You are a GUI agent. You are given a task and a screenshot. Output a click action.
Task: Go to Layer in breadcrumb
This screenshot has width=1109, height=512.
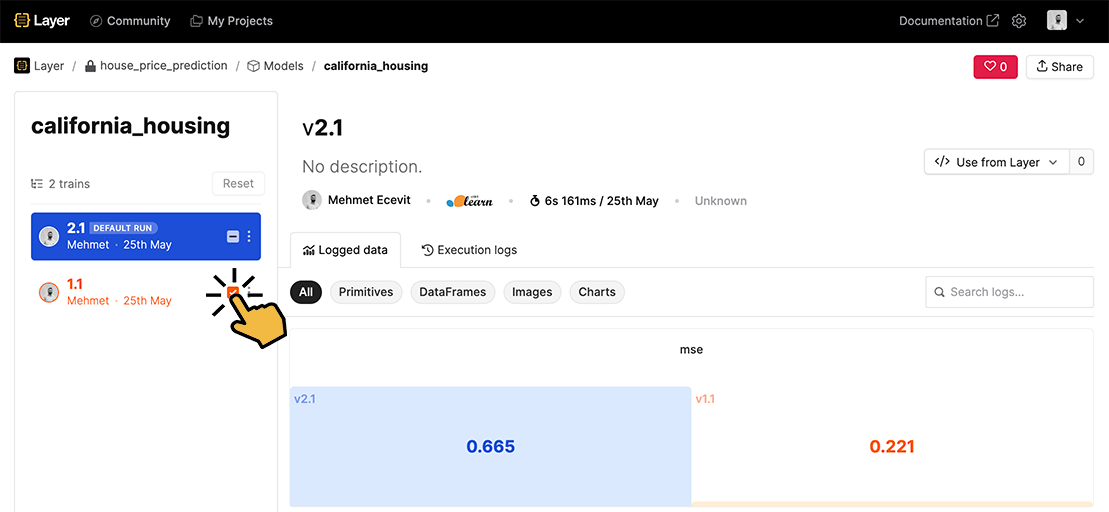[x=39, y=66]
